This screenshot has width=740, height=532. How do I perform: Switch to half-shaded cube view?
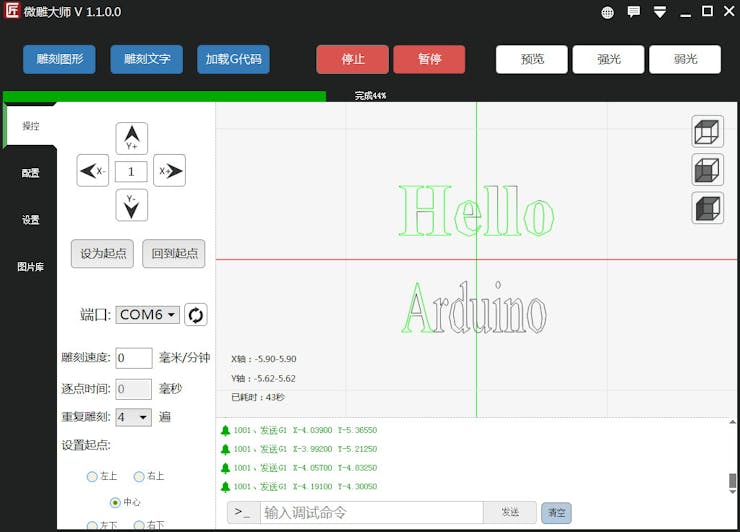pyautogui.click(x=707, y=169)
